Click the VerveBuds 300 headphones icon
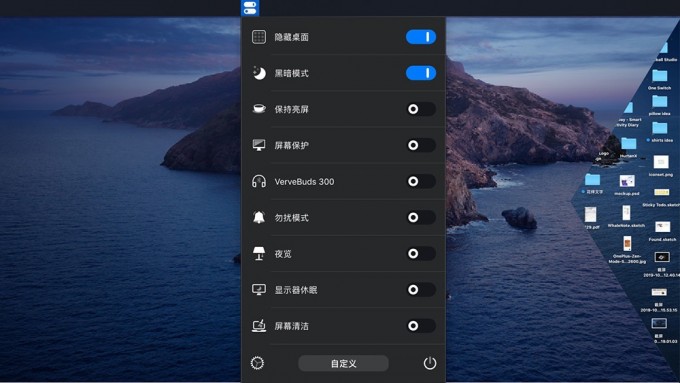680x383 pixels. click(x=259, y=181)
